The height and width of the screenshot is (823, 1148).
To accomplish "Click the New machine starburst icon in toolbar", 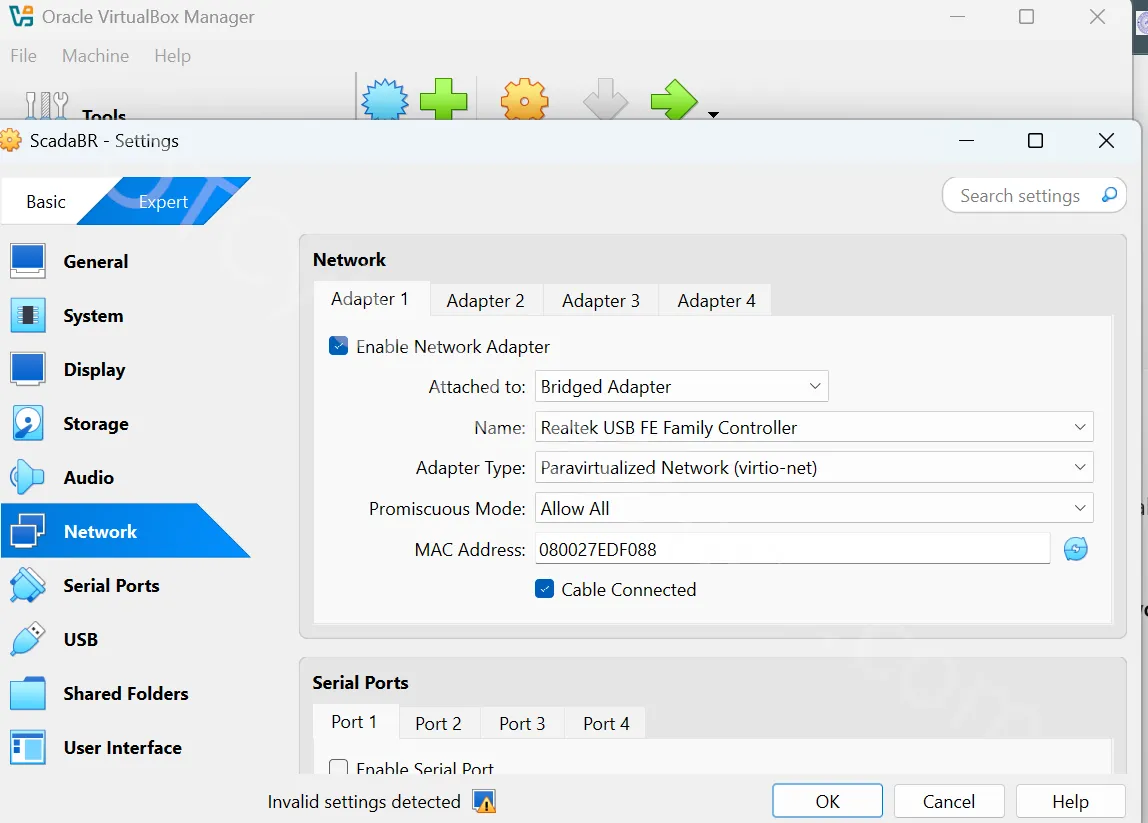I will coord(384,100).
